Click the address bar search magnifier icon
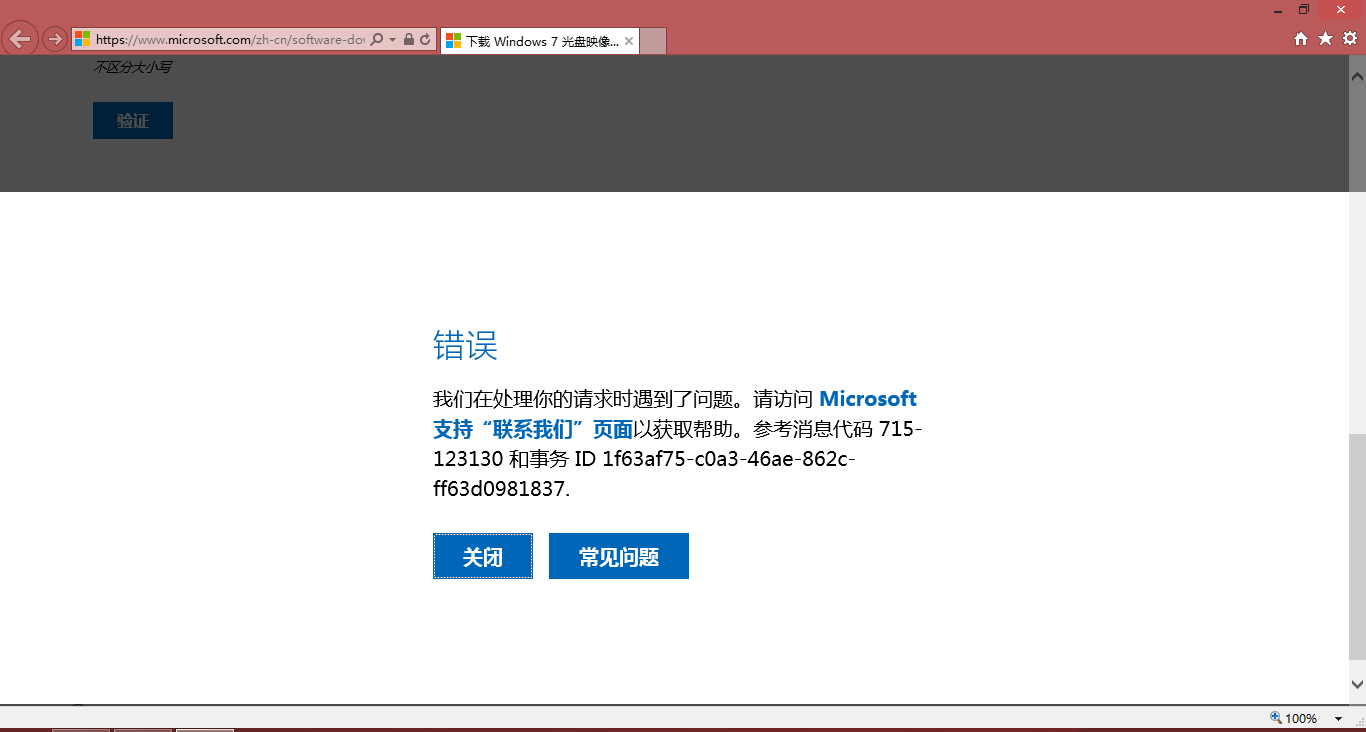 377,40
